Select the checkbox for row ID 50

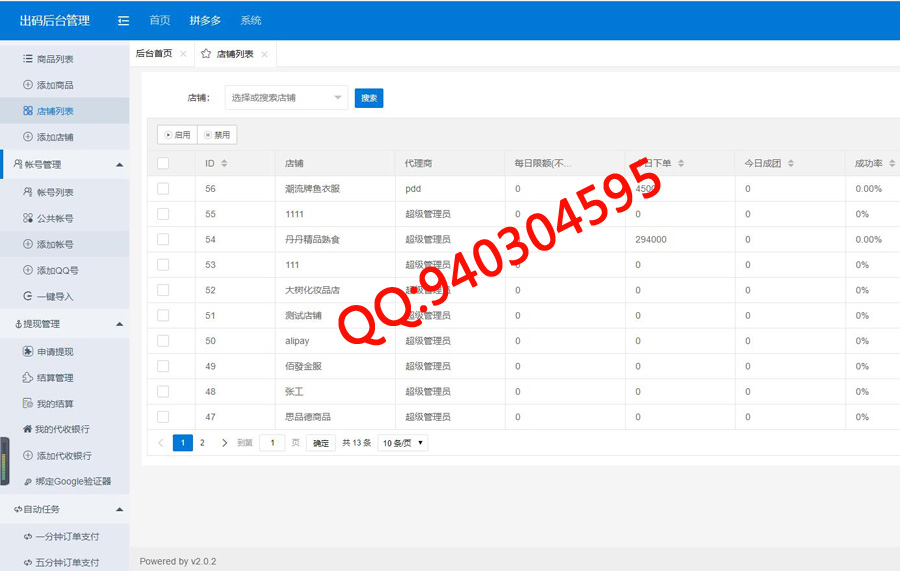tap(163, 341)
